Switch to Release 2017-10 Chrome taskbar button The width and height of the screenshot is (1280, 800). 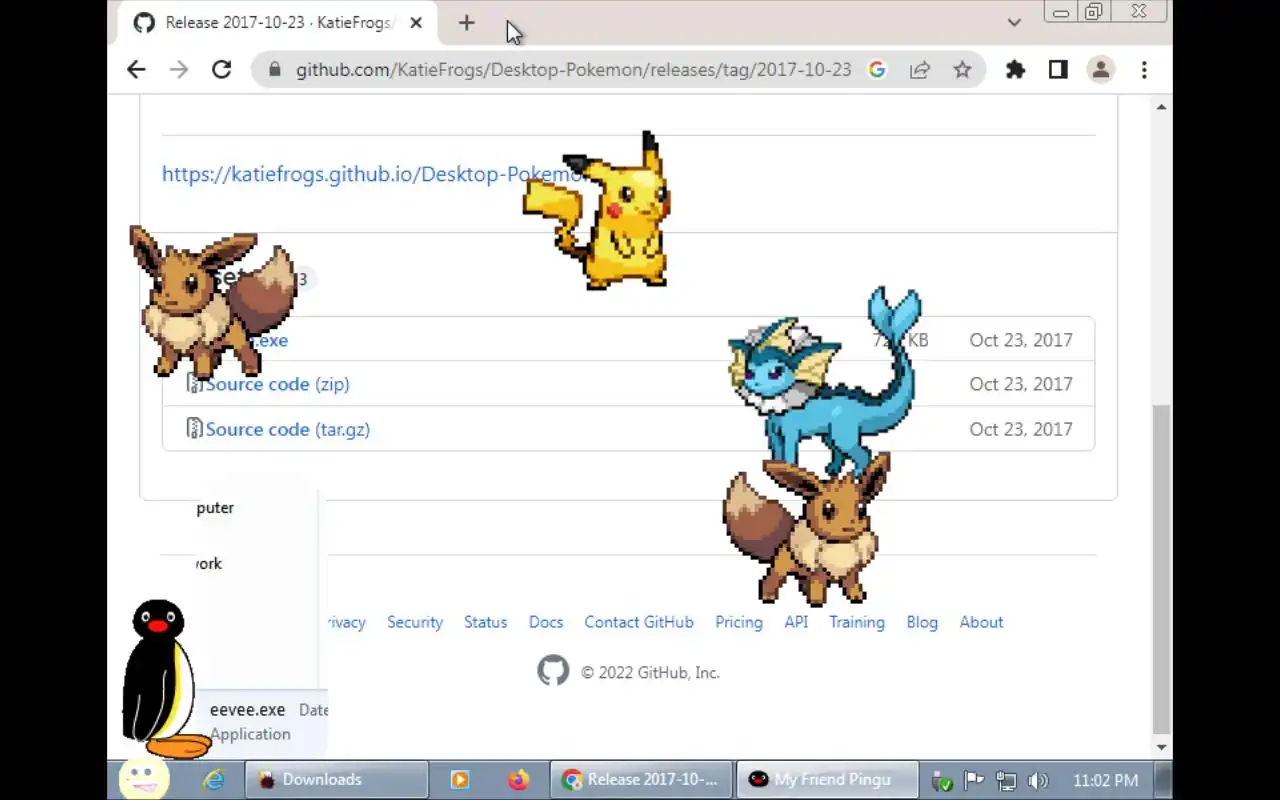coord(641,779)
